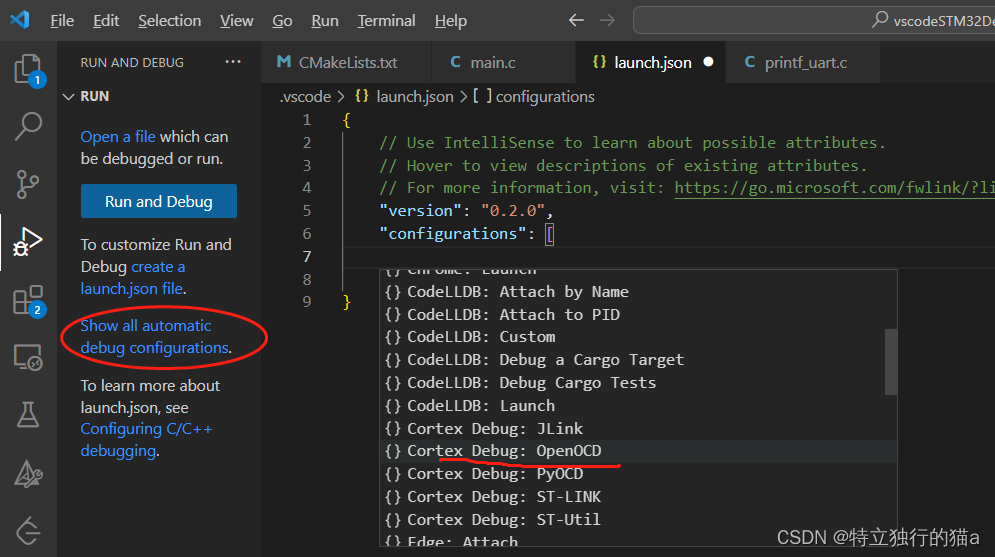The image size is (995, 557).
Task: Open the go.microsoft.com URL in comment
Action: 834,188
